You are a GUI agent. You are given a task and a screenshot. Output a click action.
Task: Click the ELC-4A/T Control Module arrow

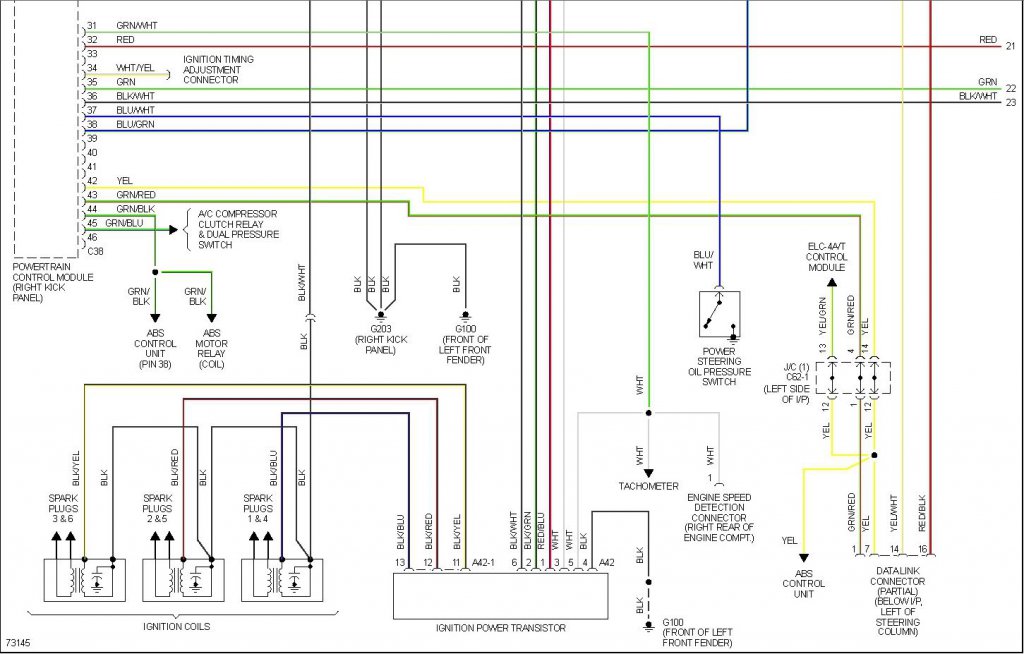coord(831,284)
